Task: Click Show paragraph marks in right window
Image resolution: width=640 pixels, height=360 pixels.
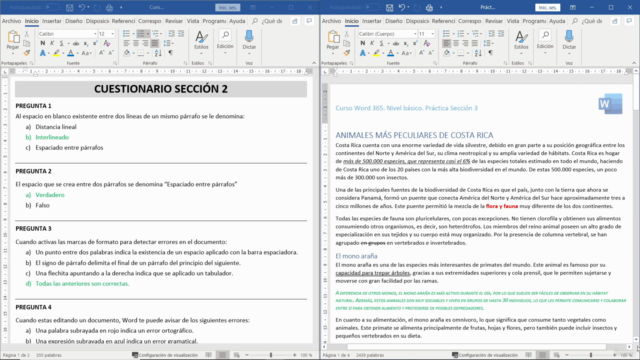Action: [x=491, y=53]
